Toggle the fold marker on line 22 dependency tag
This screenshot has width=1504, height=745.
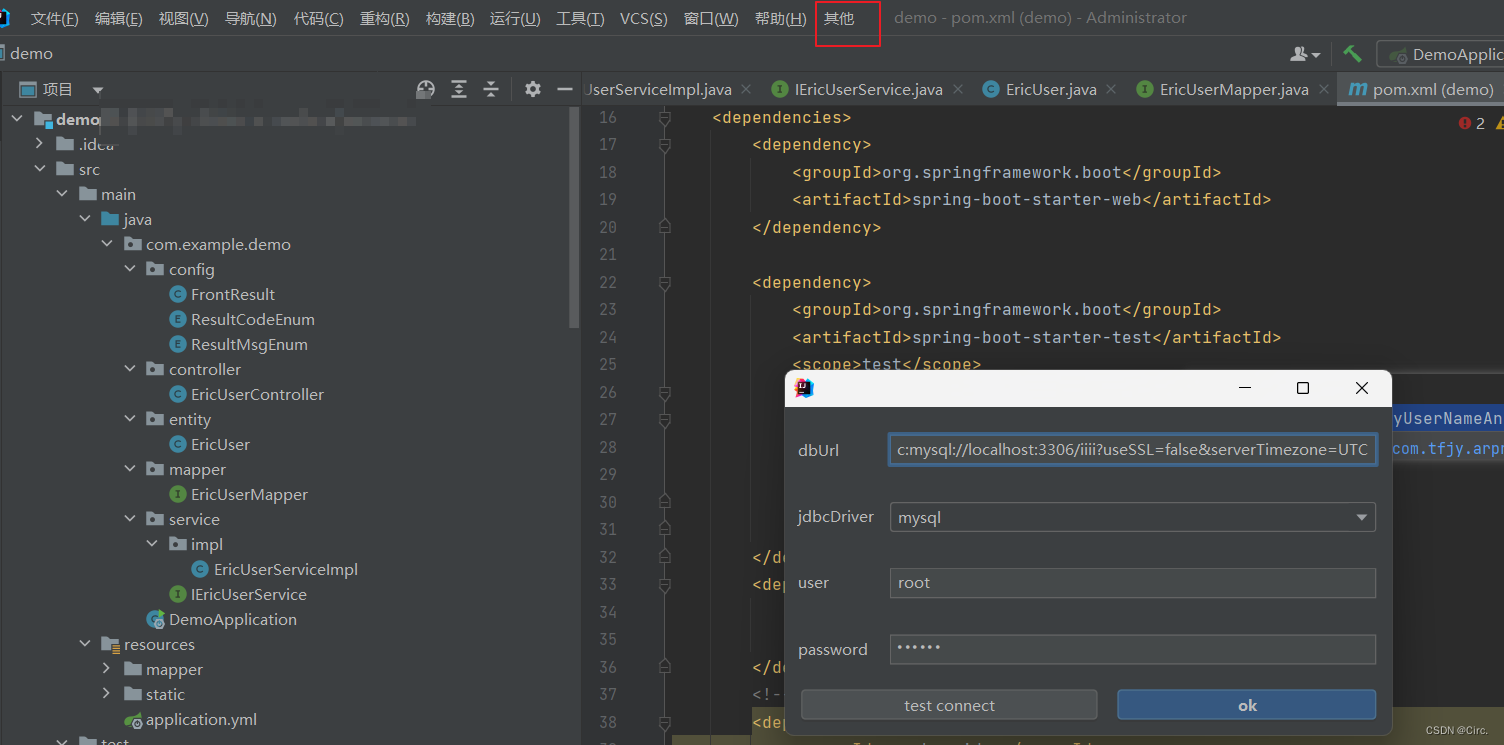click(x=664, y=283)
